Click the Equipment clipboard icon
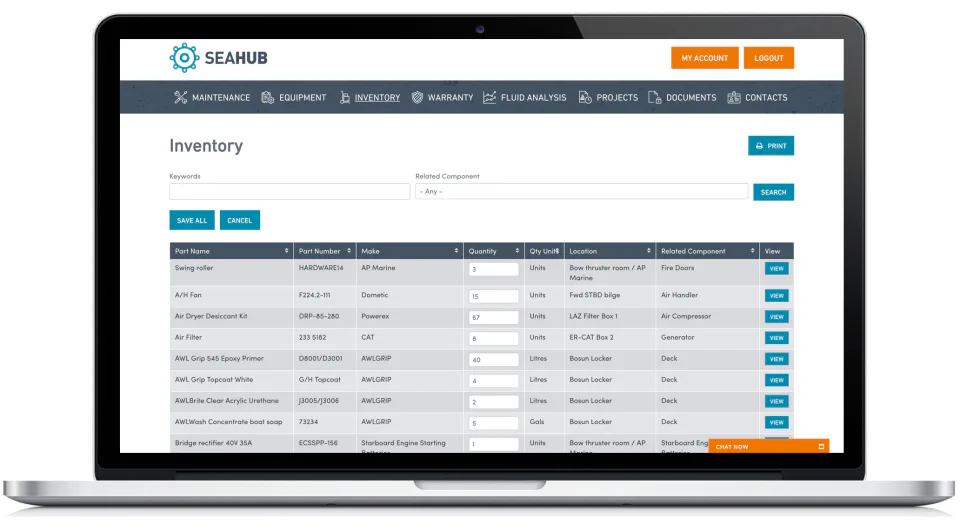Viewport: 960px width, 531px height. point(268,97)
